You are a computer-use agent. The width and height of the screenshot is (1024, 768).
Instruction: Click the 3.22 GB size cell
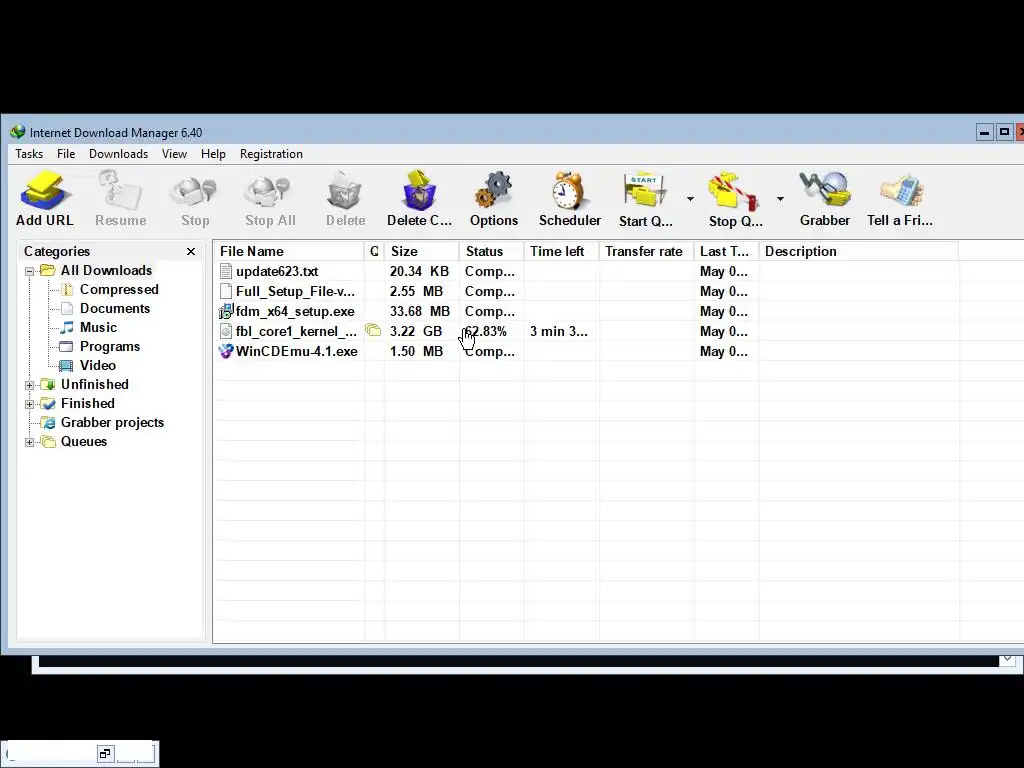click(x=416, y=331)
